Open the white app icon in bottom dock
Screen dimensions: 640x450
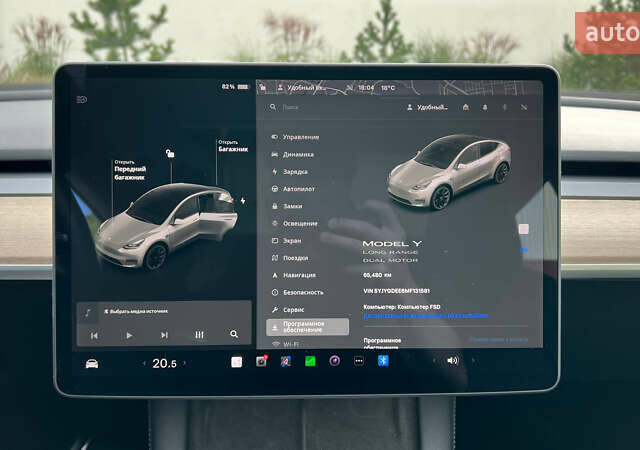click(236, 362)
